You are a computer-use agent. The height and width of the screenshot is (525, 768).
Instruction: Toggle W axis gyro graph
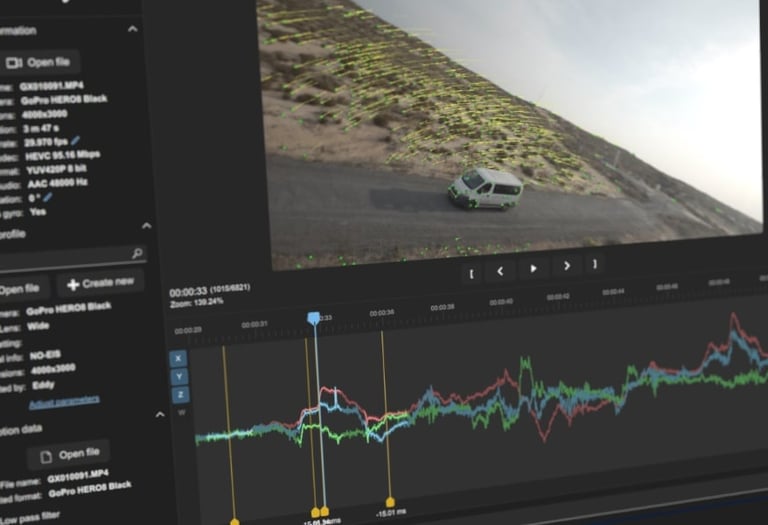coord(182,412)
